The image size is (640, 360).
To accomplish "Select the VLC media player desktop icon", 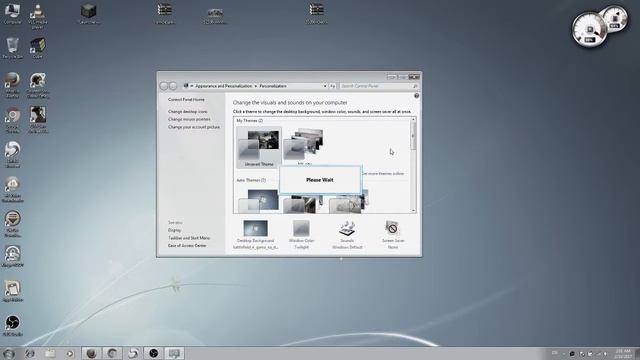I will coord(38,15).
